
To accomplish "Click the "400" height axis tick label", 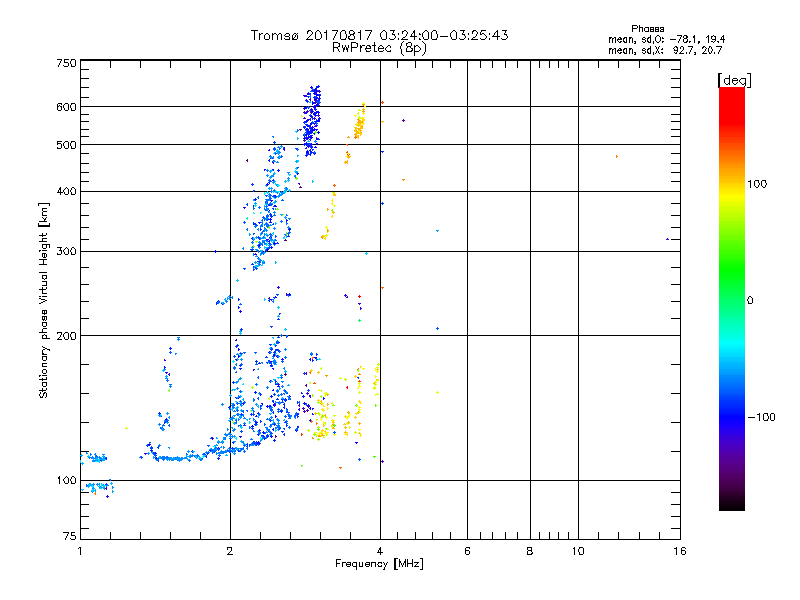I will tap(66, 192).
